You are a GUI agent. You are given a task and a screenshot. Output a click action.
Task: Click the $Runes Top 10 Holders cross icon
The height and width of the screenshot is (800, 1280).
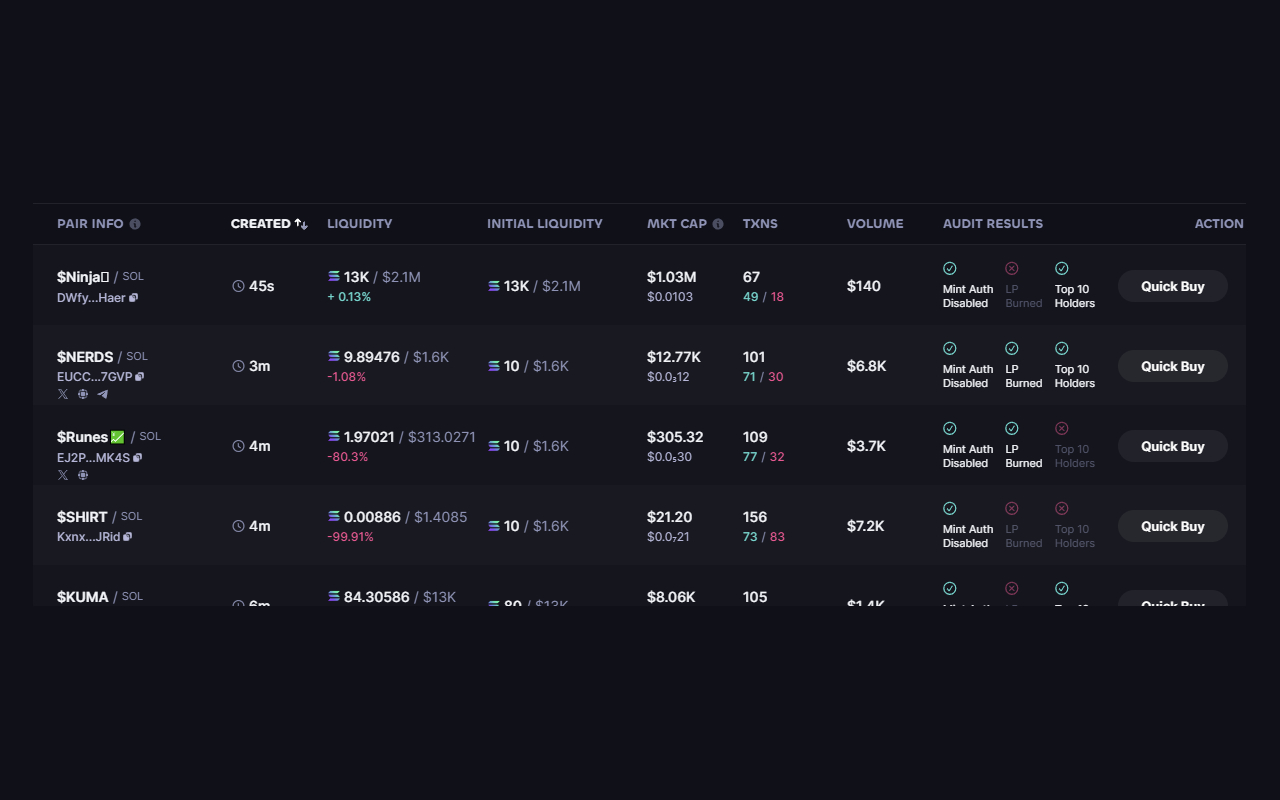click(x=1061, y=428)
